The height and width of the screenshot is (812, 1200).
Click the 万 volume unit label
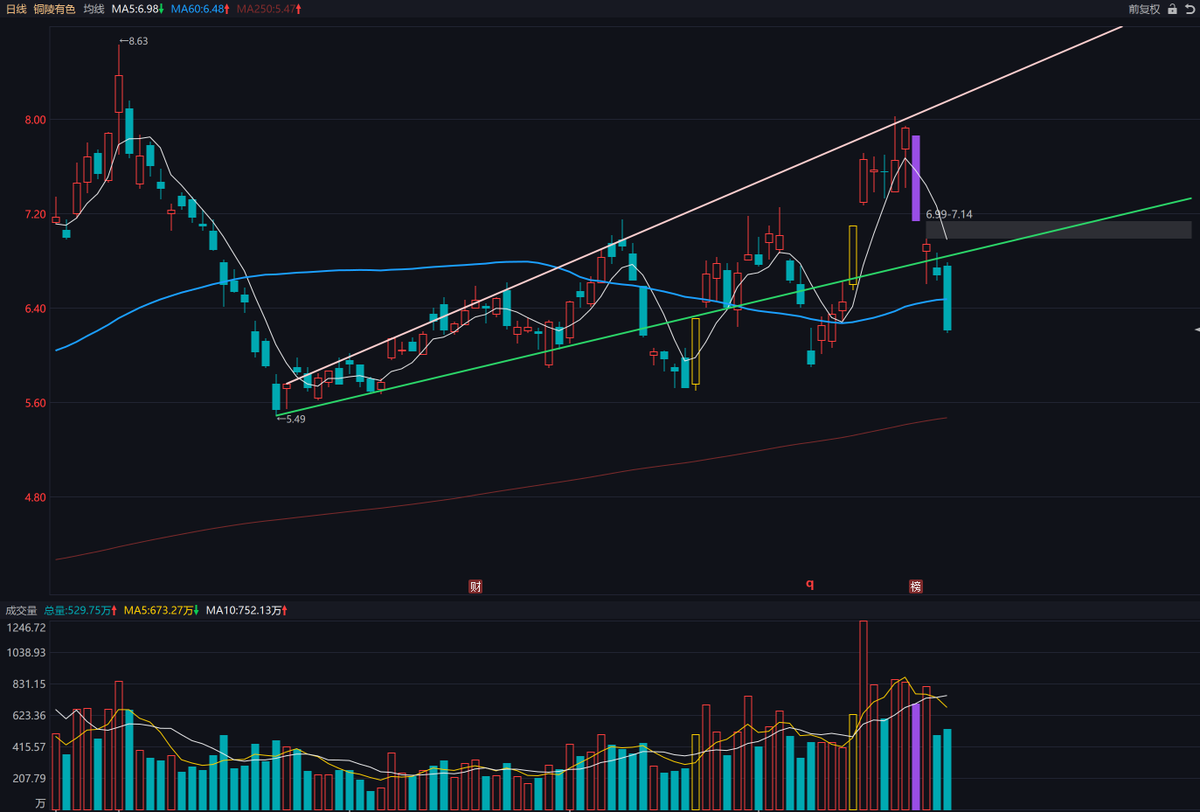(x=40, y=803)
